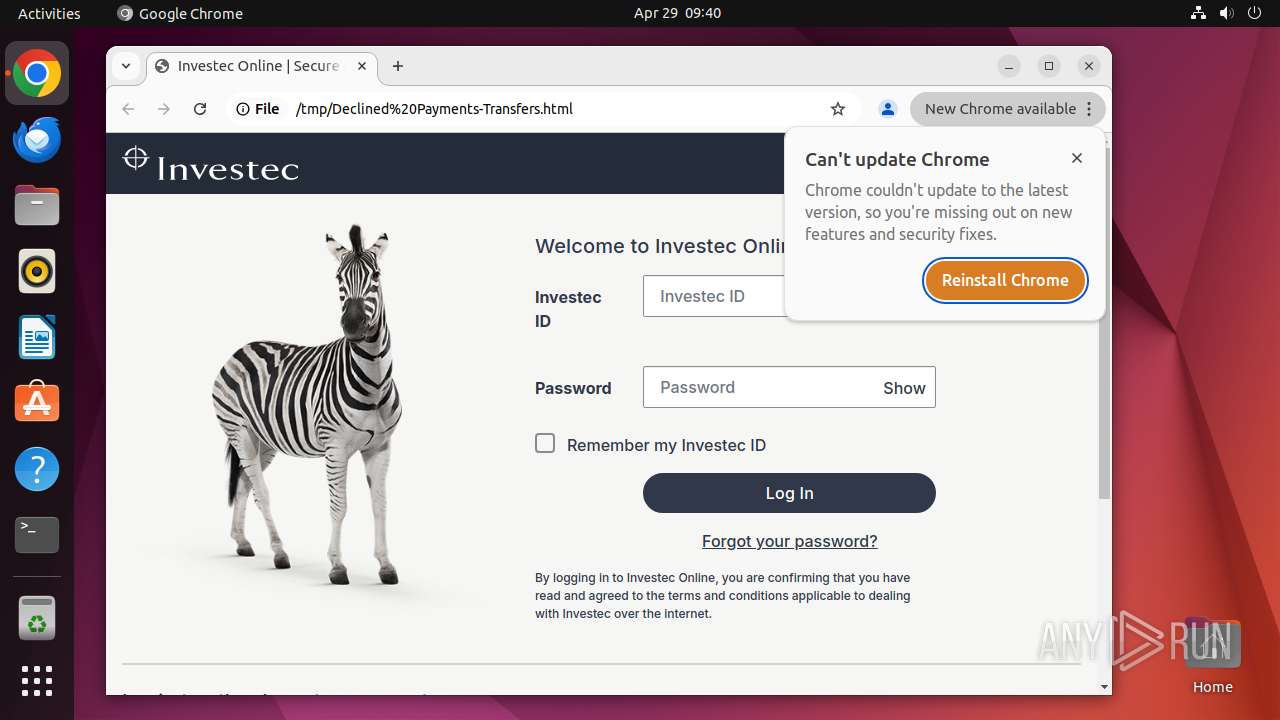View the File site information icon

coord(258,109)
